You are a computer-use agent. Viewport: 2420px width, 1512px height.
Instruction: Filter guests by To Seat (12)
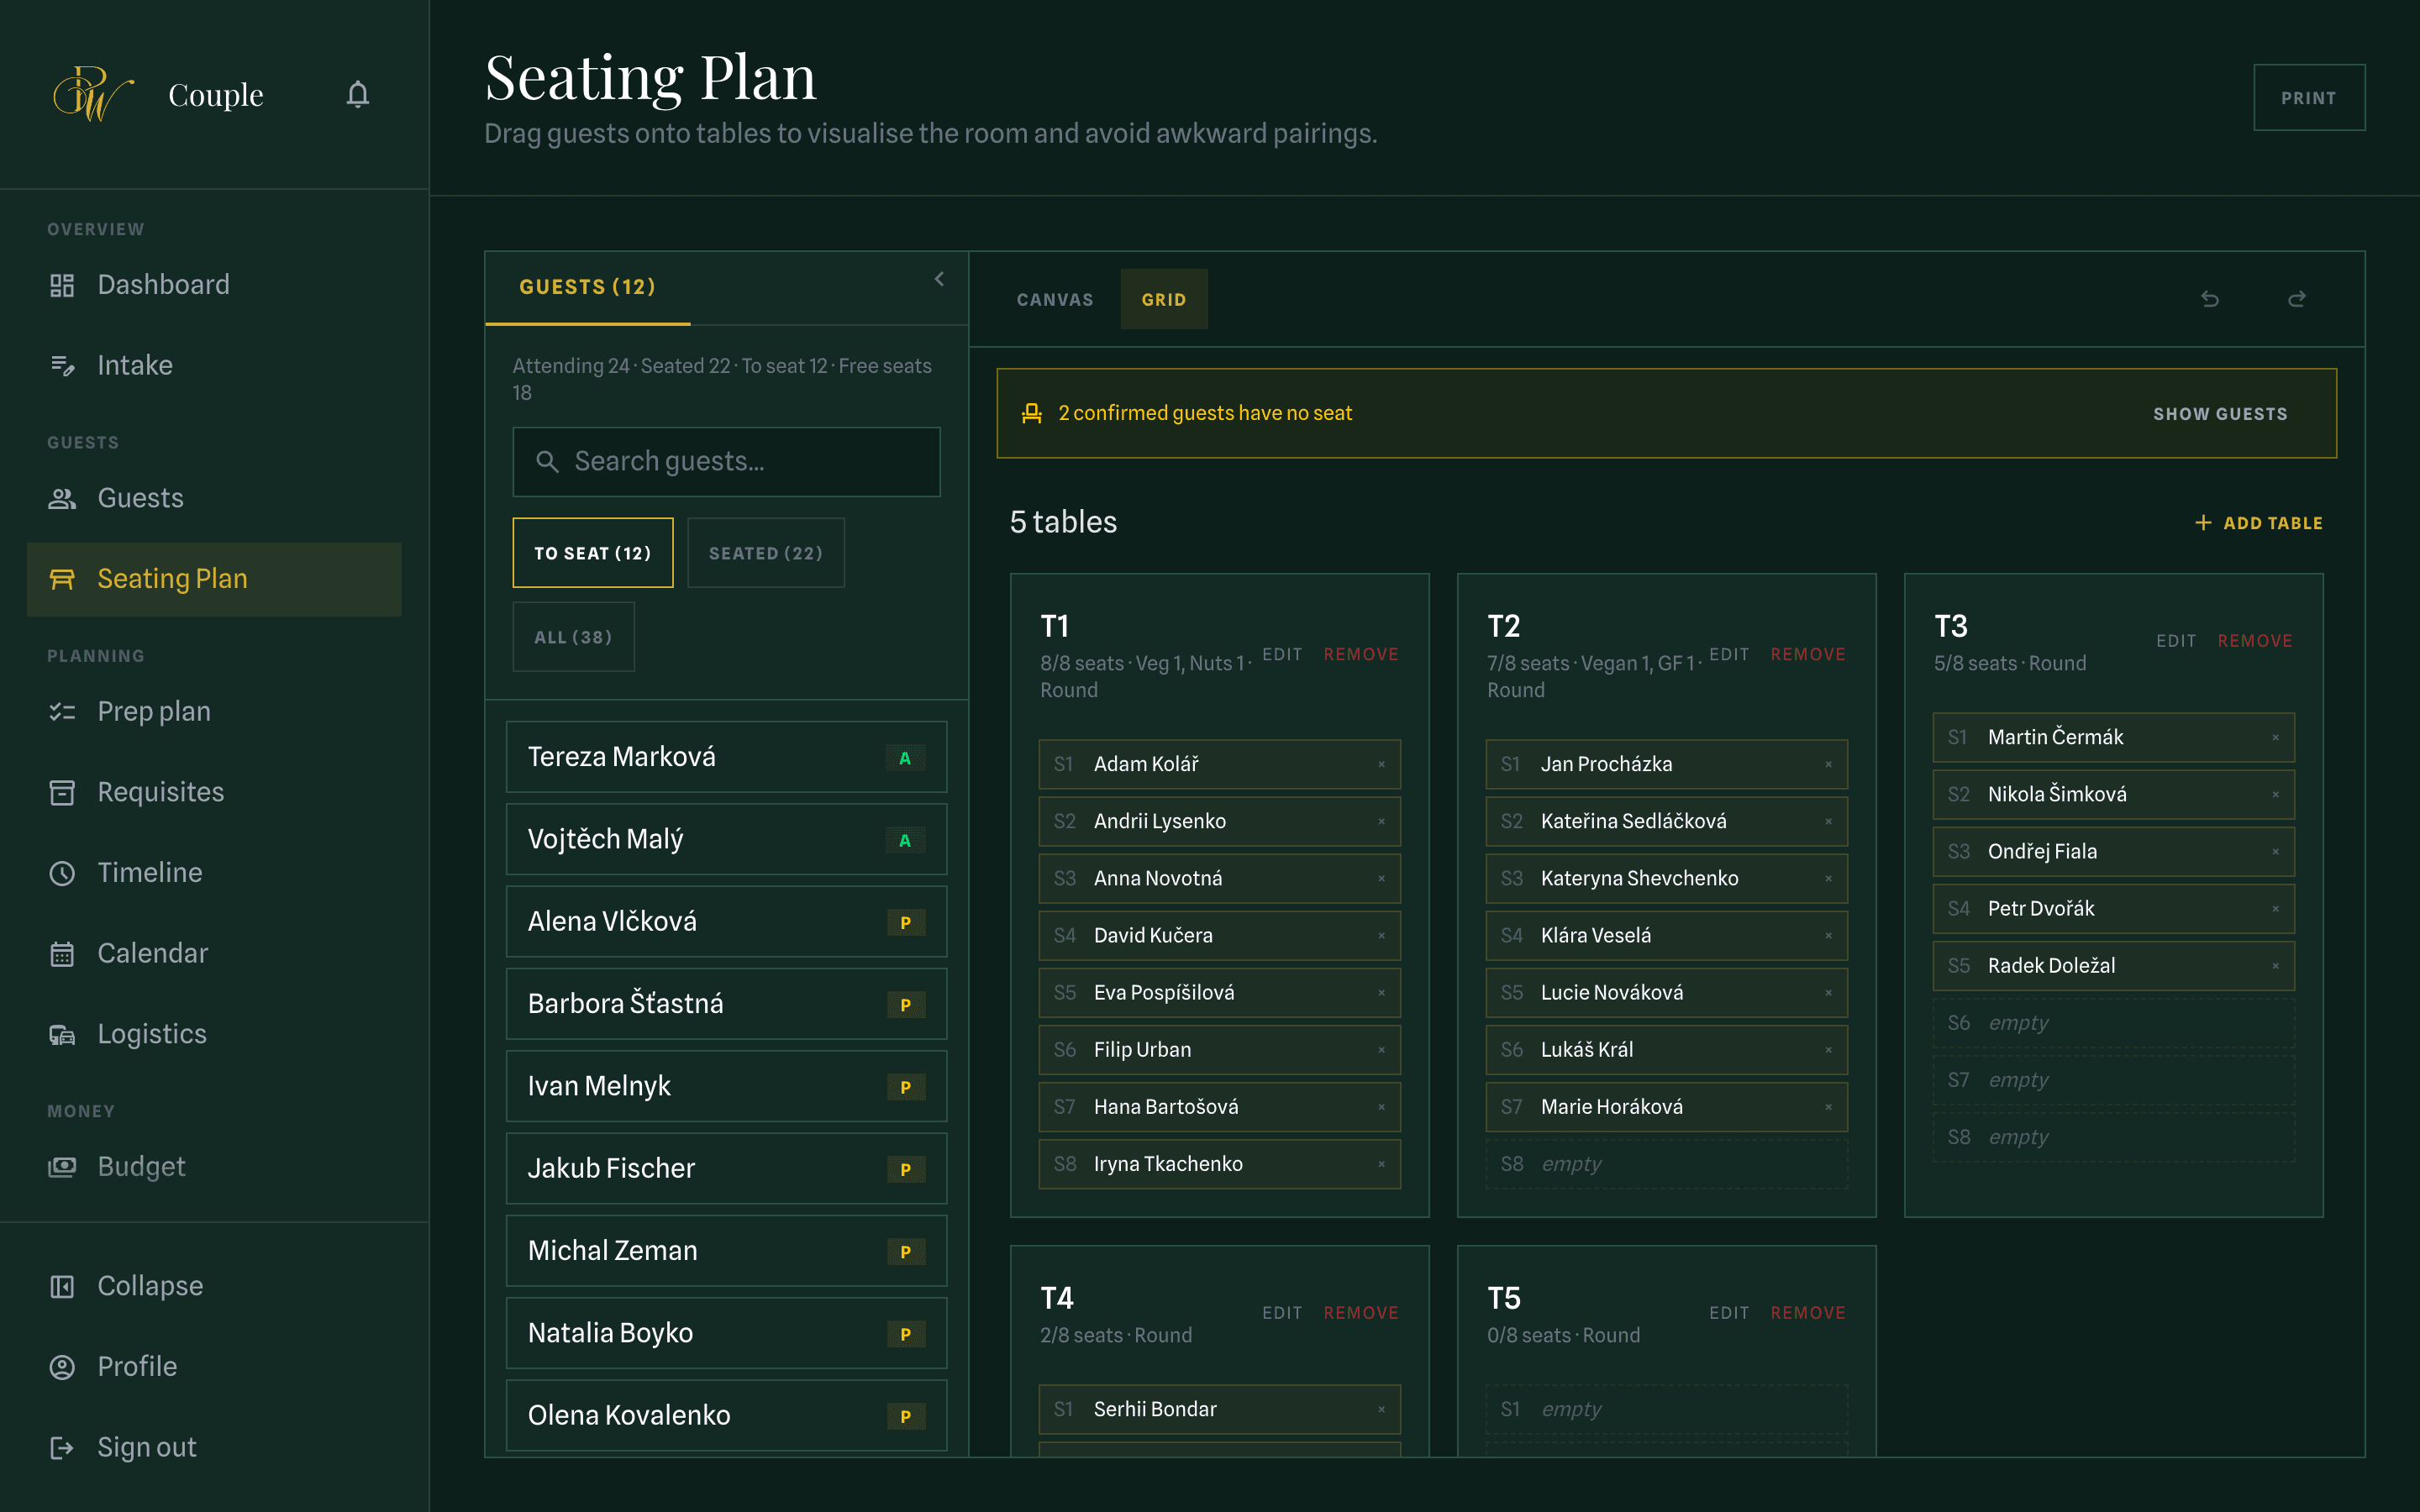click(593, 553)
